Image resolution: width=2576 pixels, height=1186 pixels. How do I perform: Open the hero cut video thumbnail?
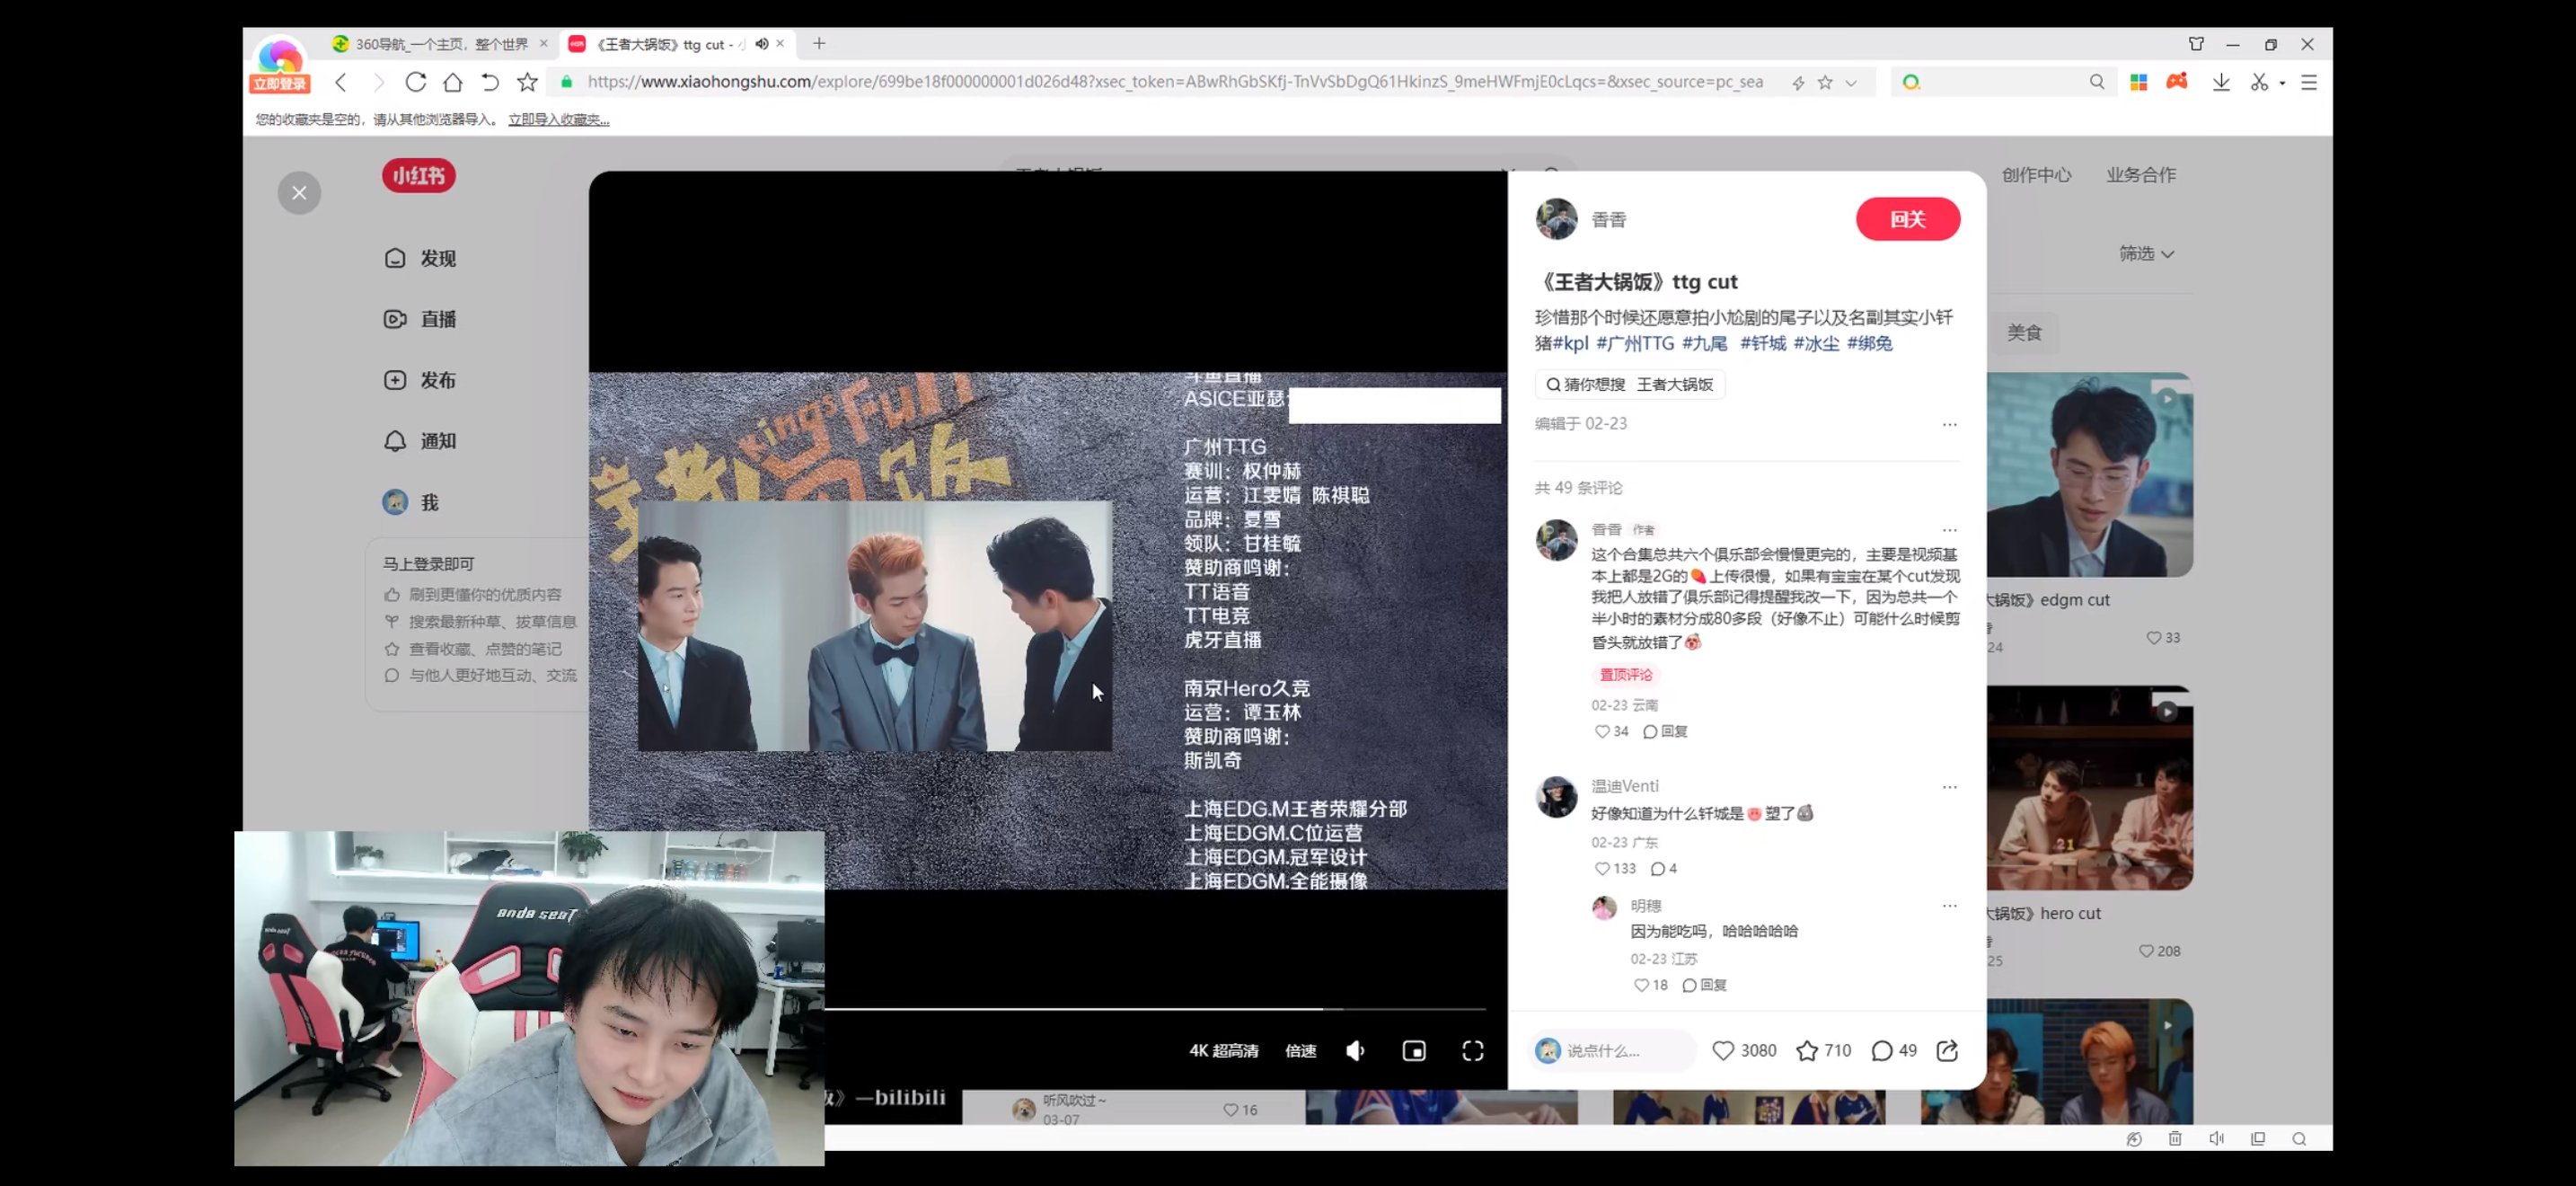tap(2090, 788)
